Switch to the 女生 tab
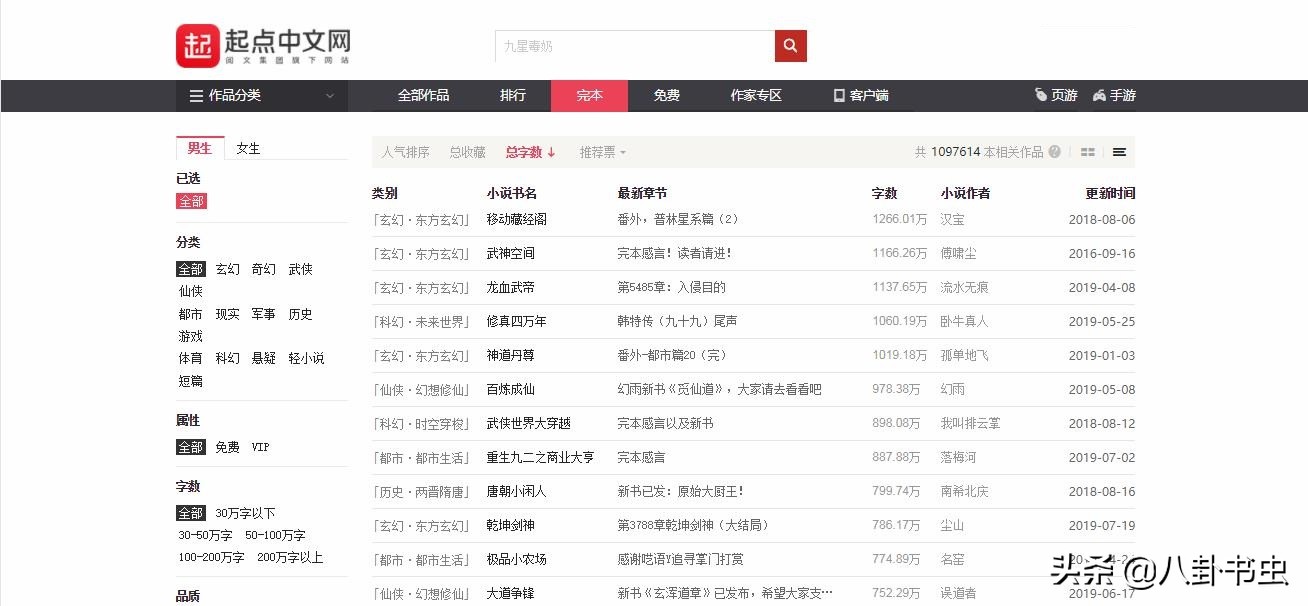 248,148
